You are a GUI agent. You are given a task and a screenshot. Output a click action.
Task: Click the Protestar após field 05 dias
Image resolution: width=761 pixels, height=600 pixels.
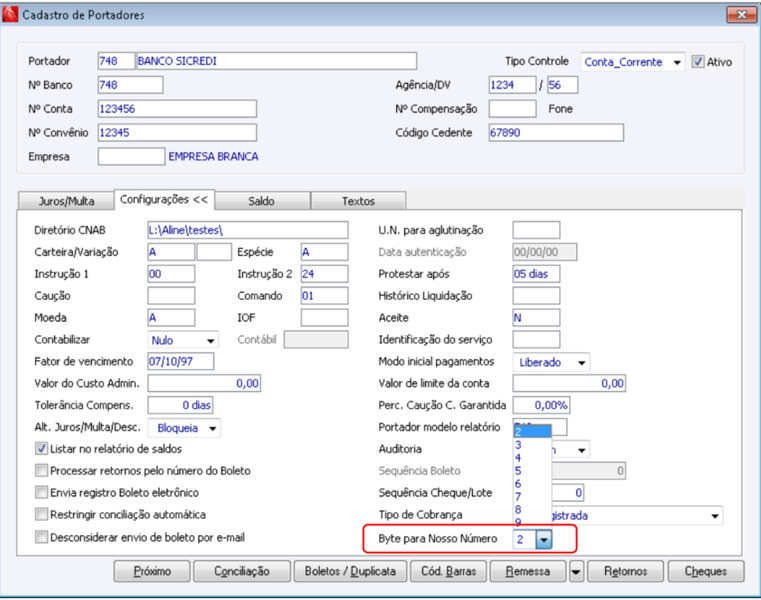(536, 274)
